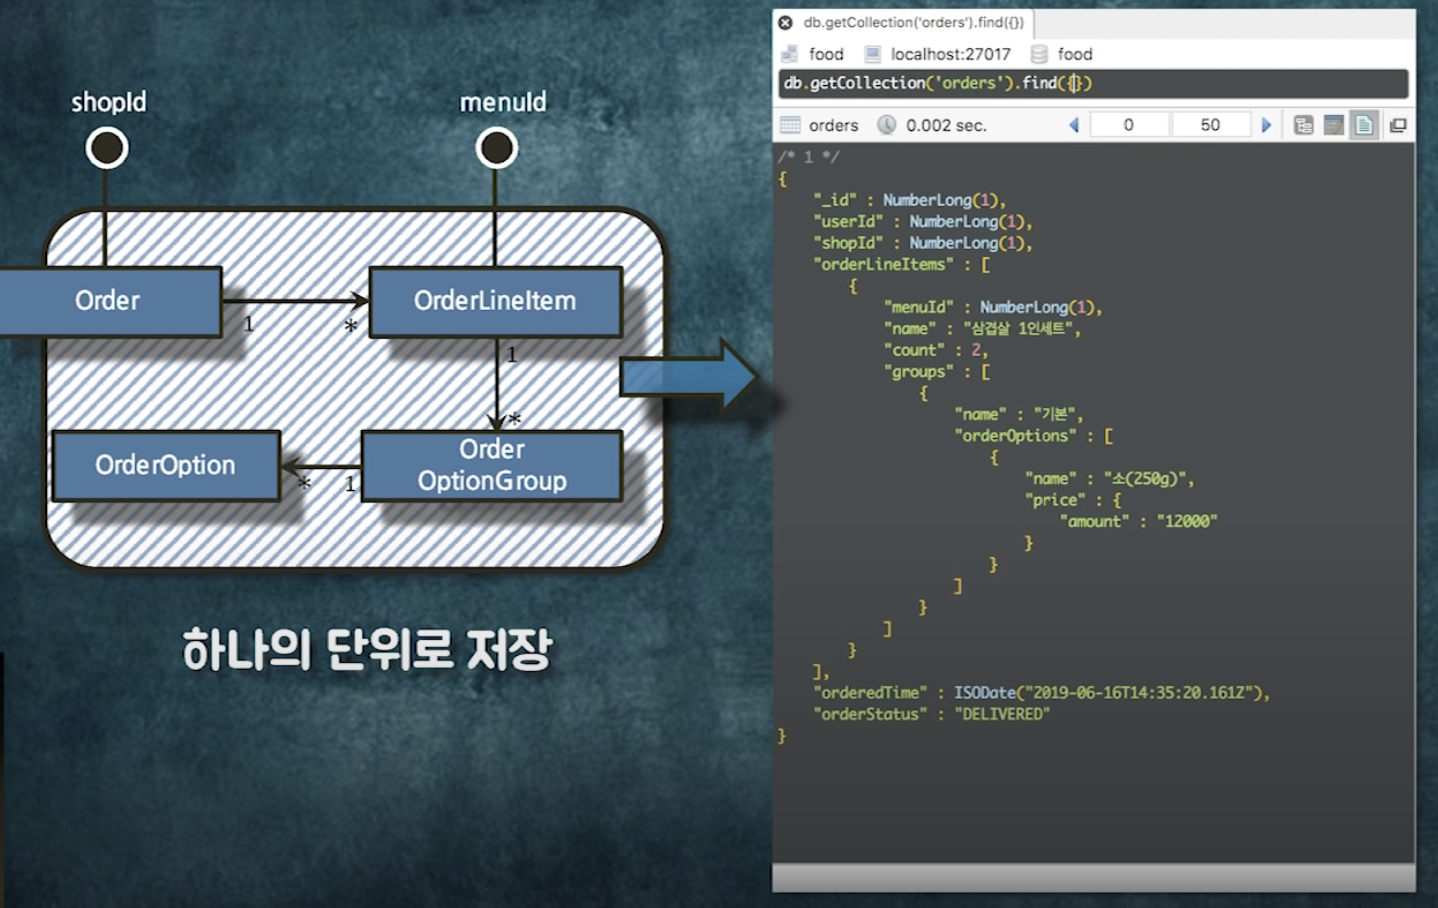Switch results to table view mode
The image size is (1438, 908).
pyautogui.click(x=1333, y=125)
